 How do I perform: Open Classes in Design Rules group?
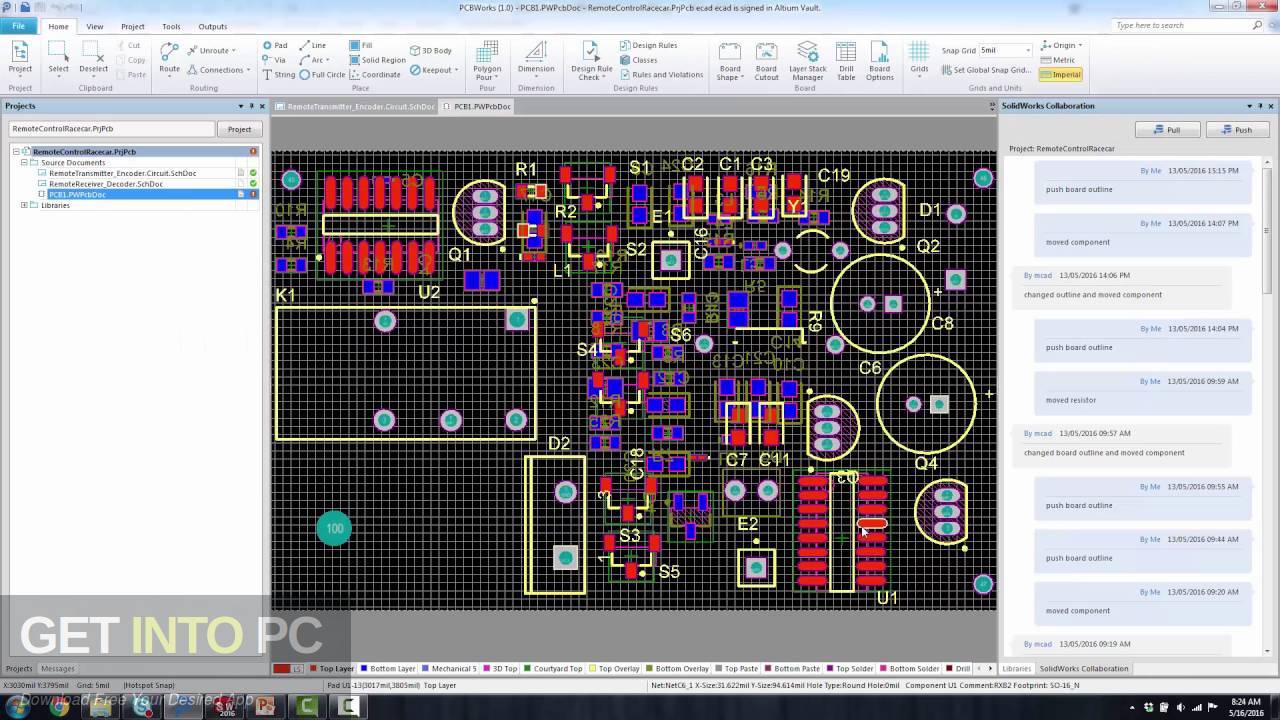coord(638,60)
